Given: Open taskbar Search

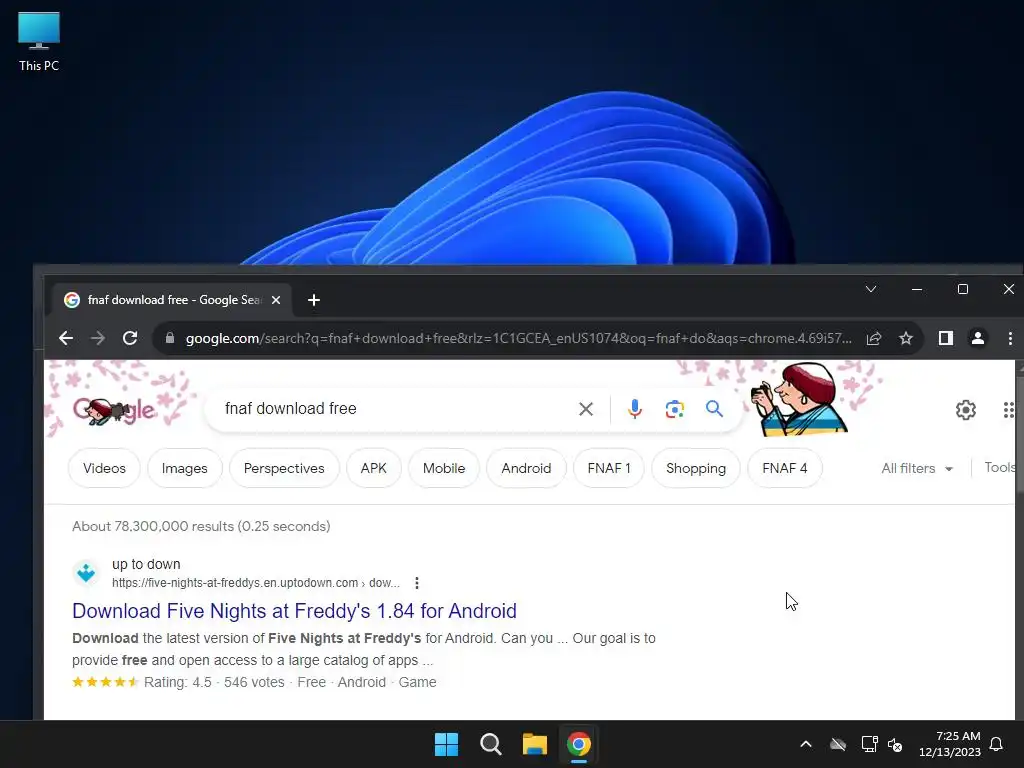Looking at the screenshot, I should (490, 744).
